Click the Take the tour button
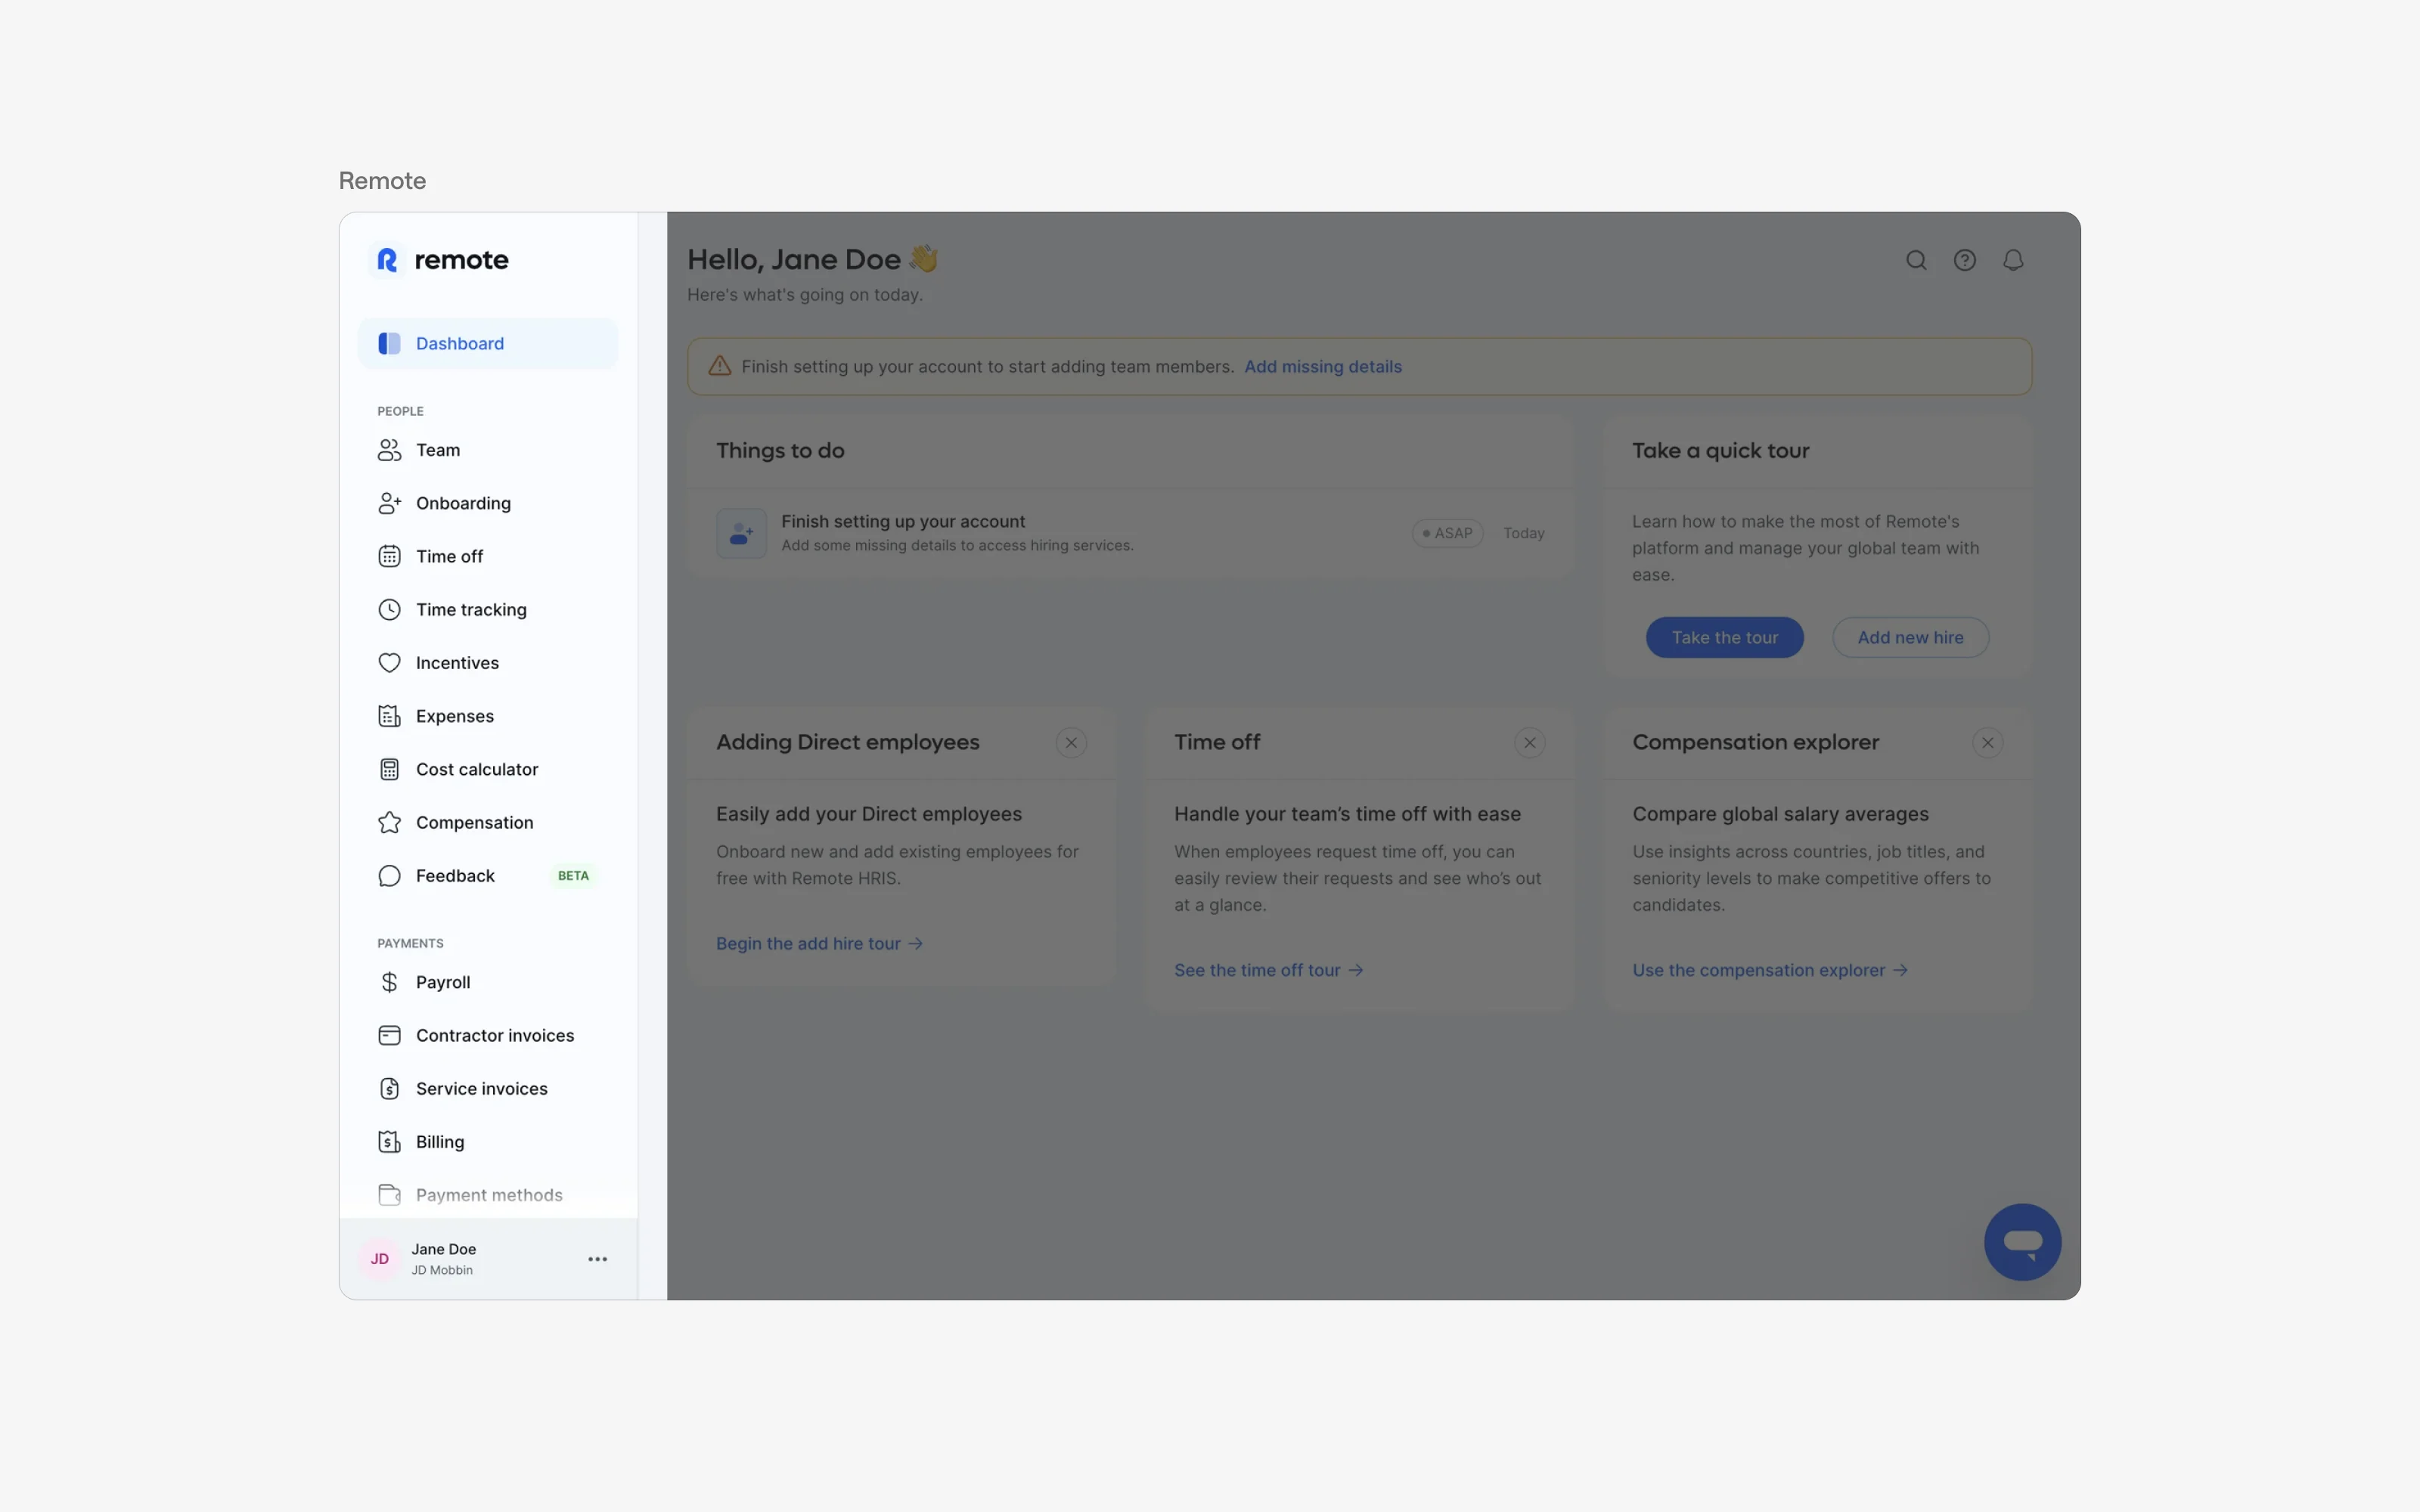2420x1512 pixels. pyautogui.click(x=1724, y=637)
